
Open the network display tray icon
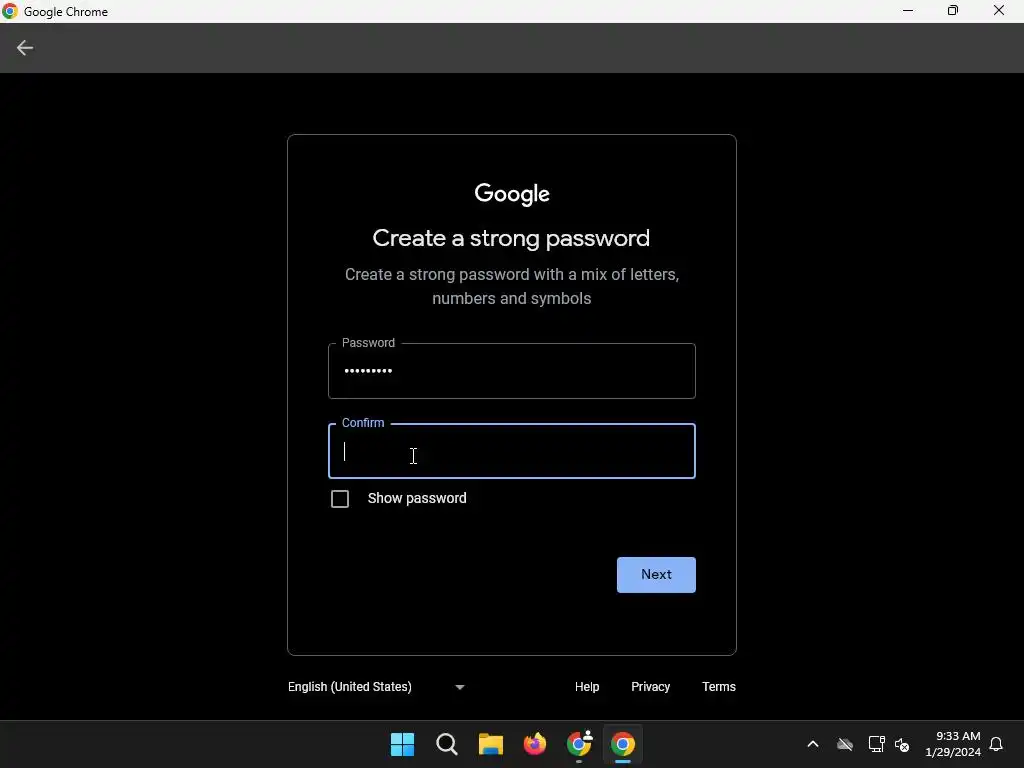coord(876,744)
